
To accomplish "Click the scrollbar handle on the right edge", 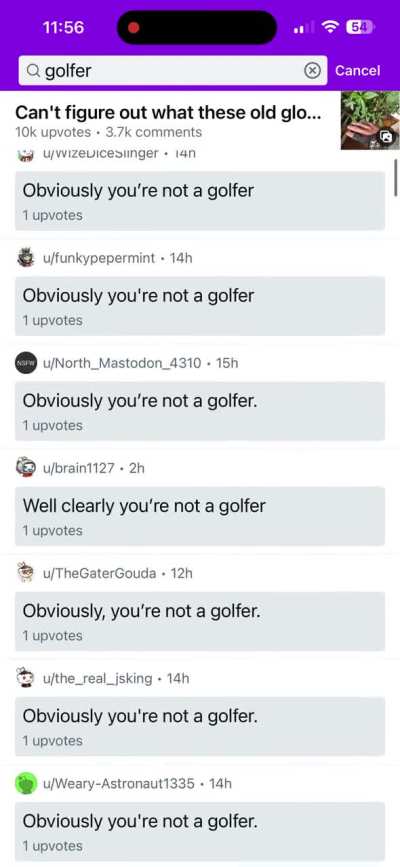I will pos(396,177).
